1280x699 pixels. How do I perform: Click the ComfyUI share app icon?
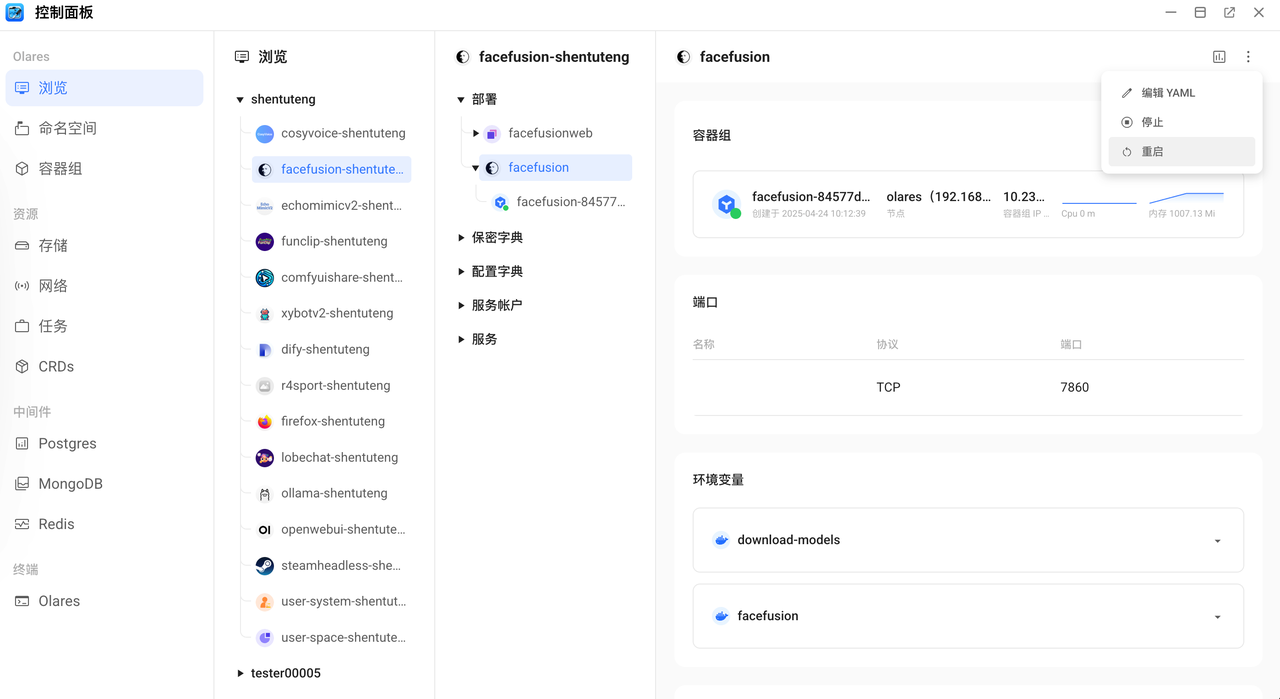pyautogui.click(x=264, y=278)
